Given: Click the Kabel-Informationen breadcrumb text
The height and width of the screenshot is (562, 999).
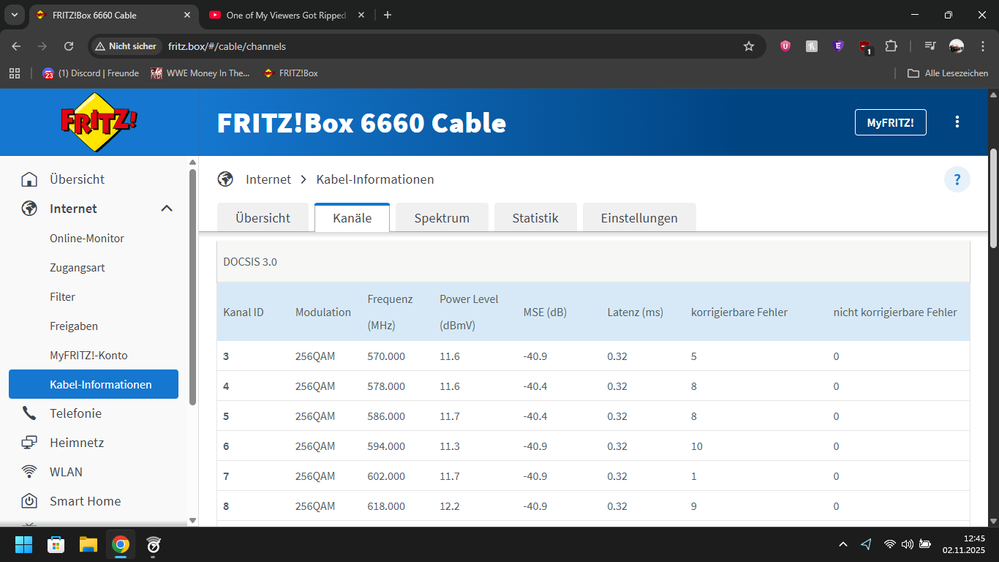Looking at the screenshot, I should click(x=375, y=180).
